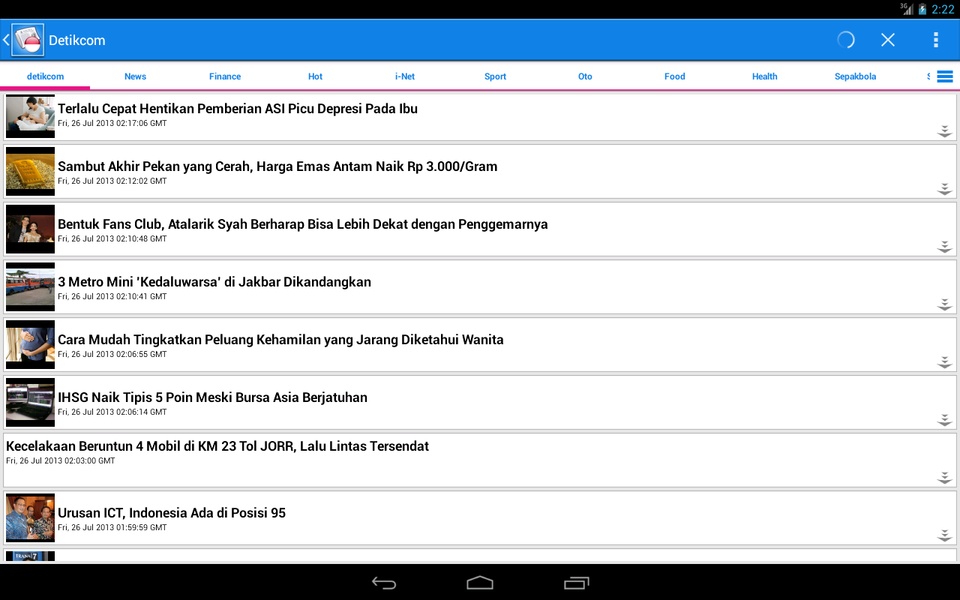Open the category list icon beside tabs
This screenshot has width=960, height=600.
tap(945, 77)
